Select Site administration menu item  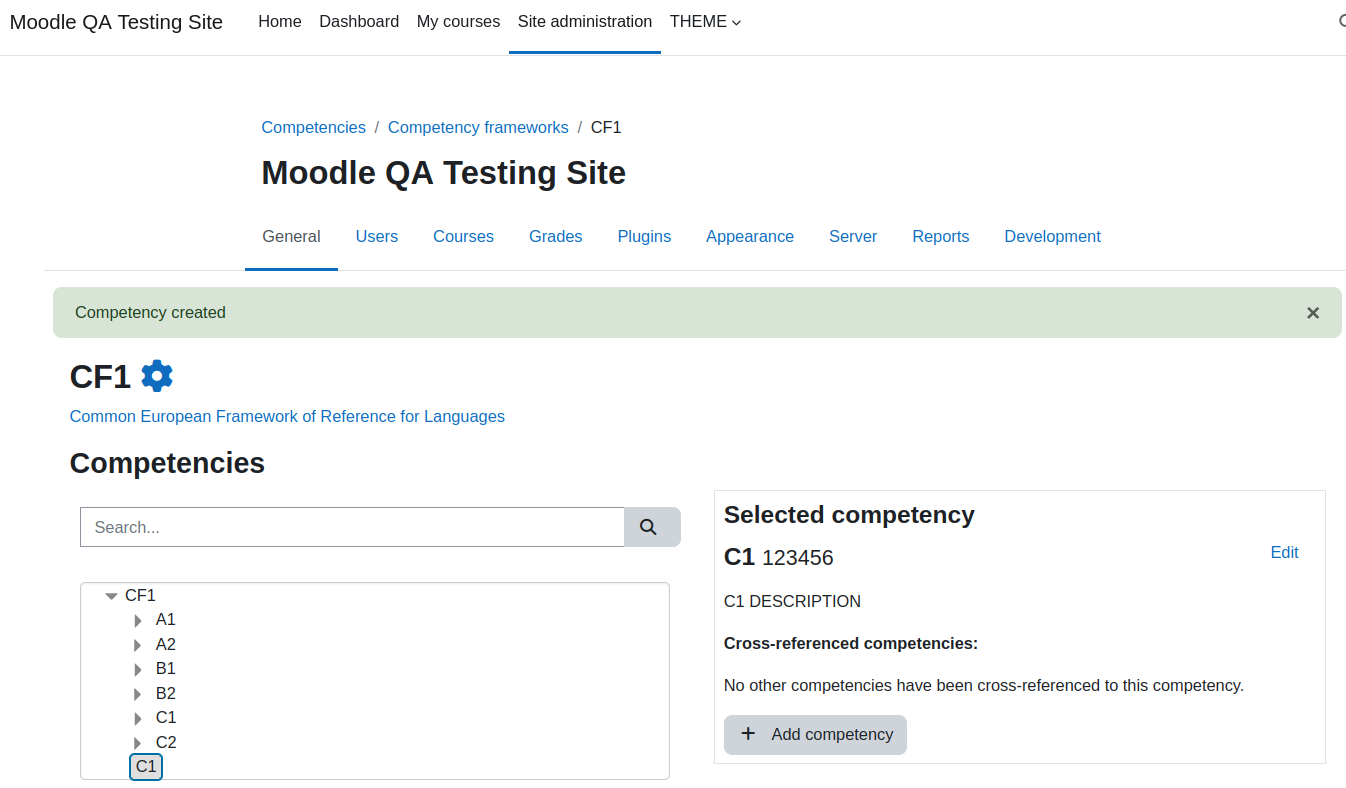click(x=585, y=21)
